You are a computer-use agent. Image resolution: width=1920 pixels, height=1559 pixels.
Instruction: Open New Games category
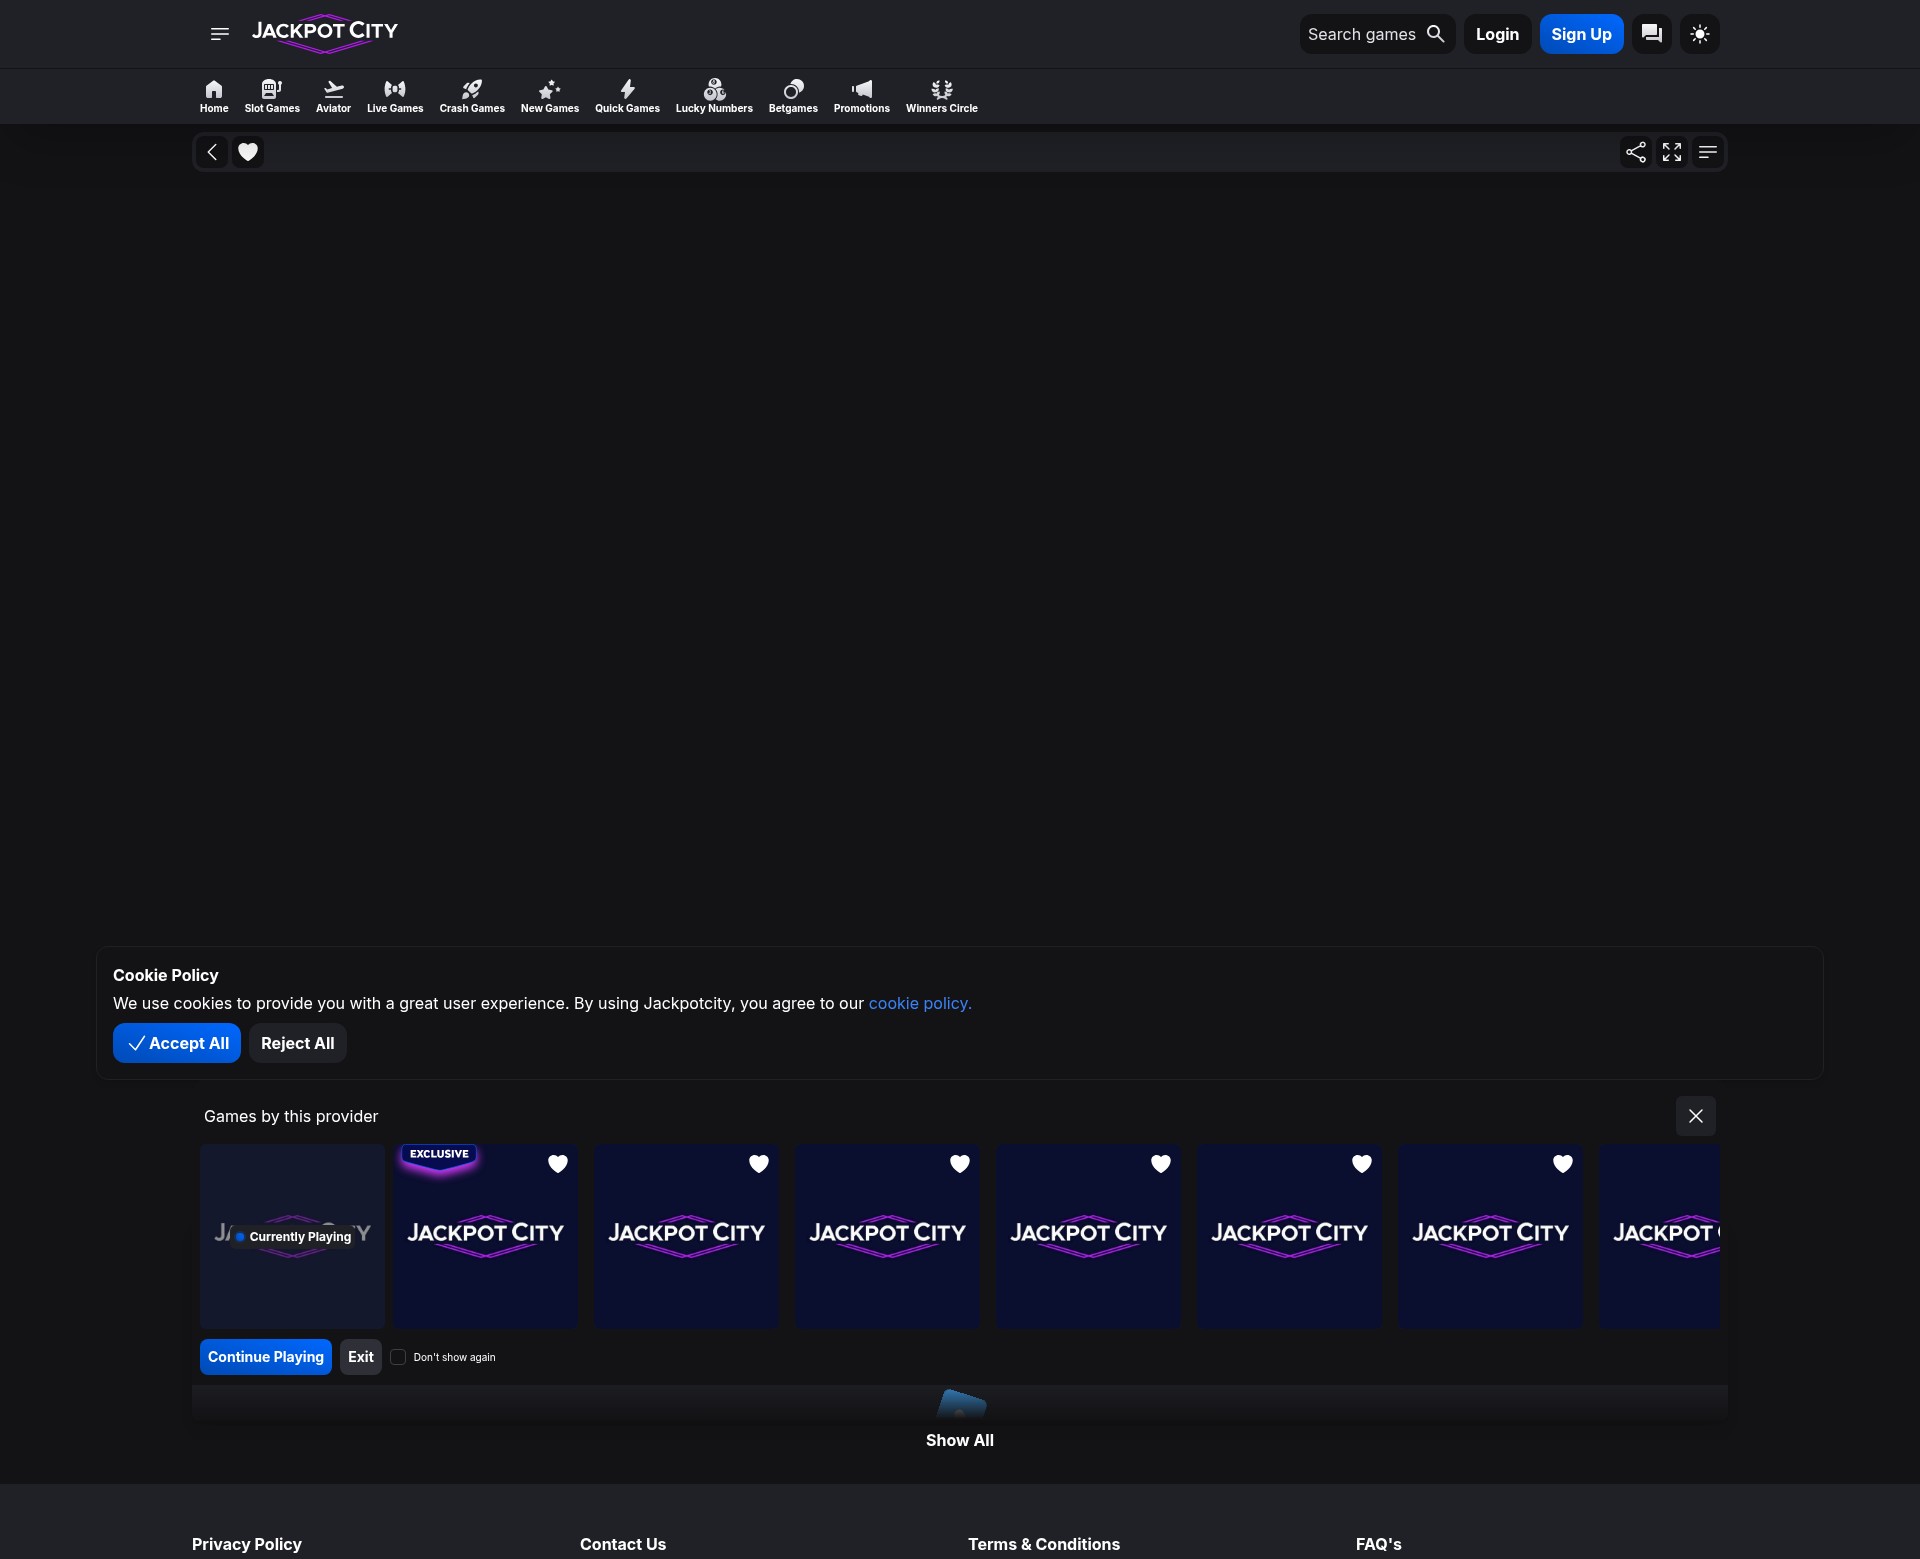coord(550,96)
